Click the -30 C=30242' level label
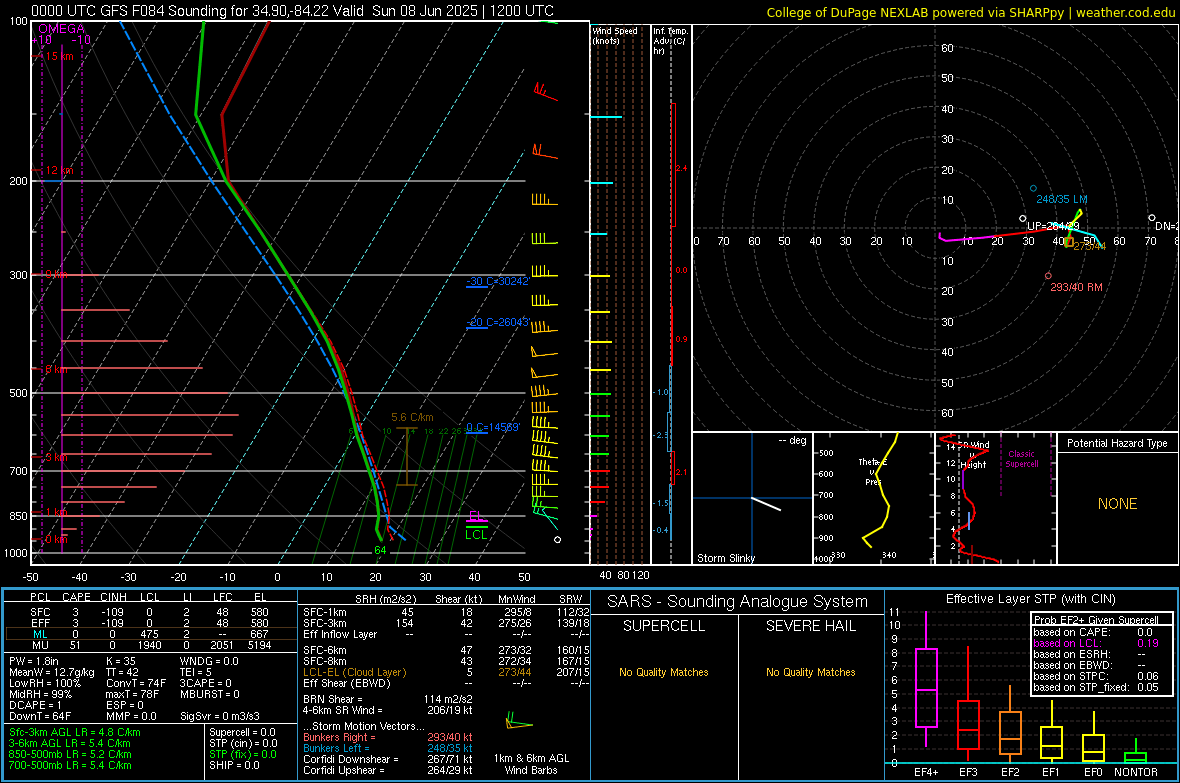This screenshot has height=783, width=1180. [497, 281]
